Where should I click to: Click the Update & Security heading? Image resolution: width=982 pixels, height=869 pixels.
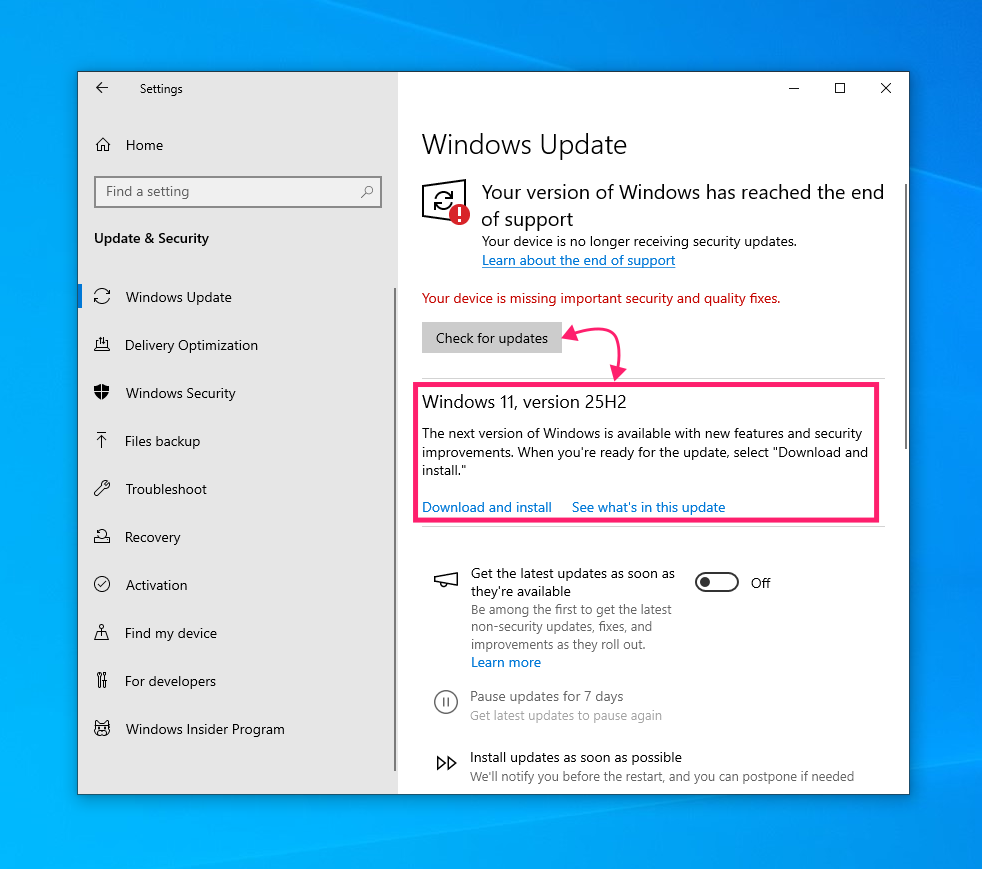152,239
